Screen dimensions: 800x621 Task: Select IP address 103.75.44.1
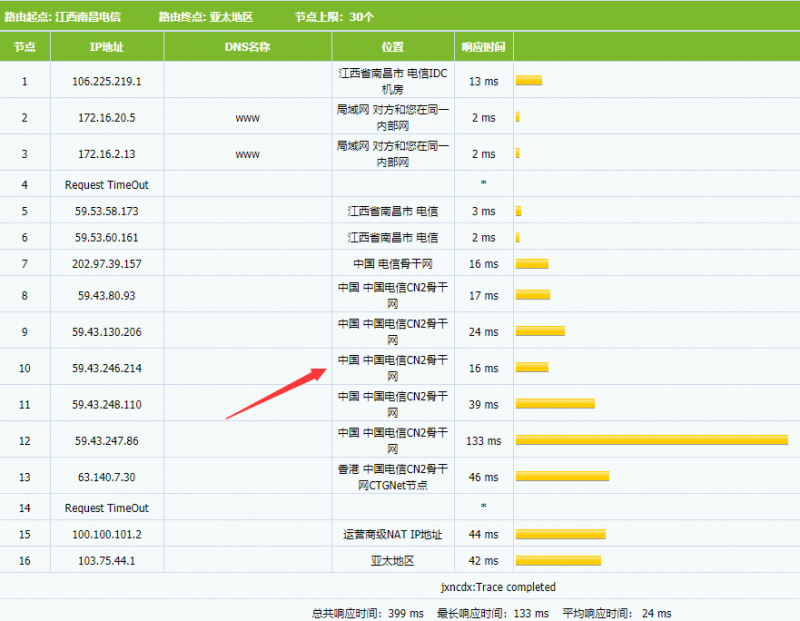click(107, 561)
